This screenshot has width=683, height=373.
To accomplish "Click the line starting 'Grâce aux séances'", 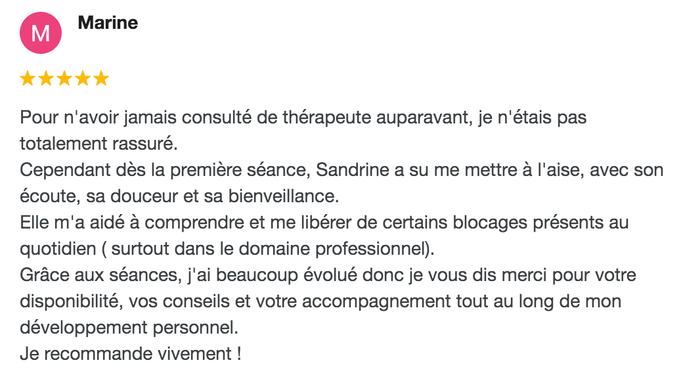I will (x=328, y=275).
